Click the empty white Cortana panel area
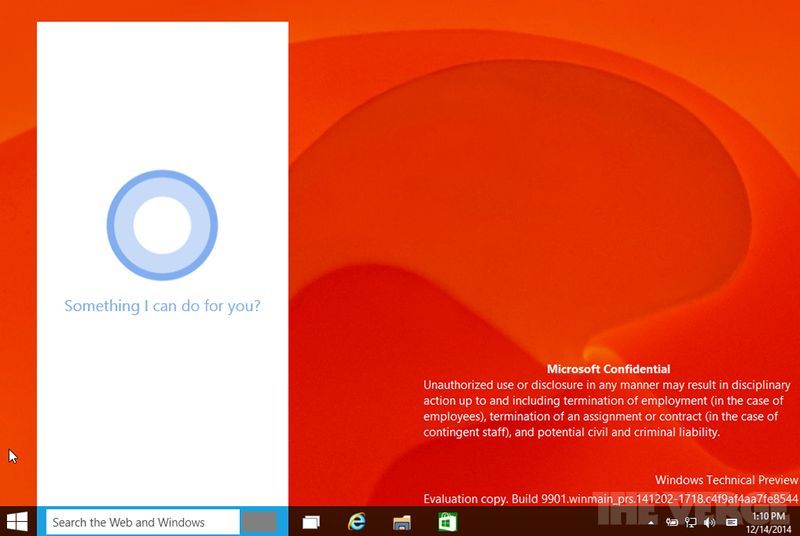Image resolution: width=800 pixels, height=536 pixels. point(162,420)
